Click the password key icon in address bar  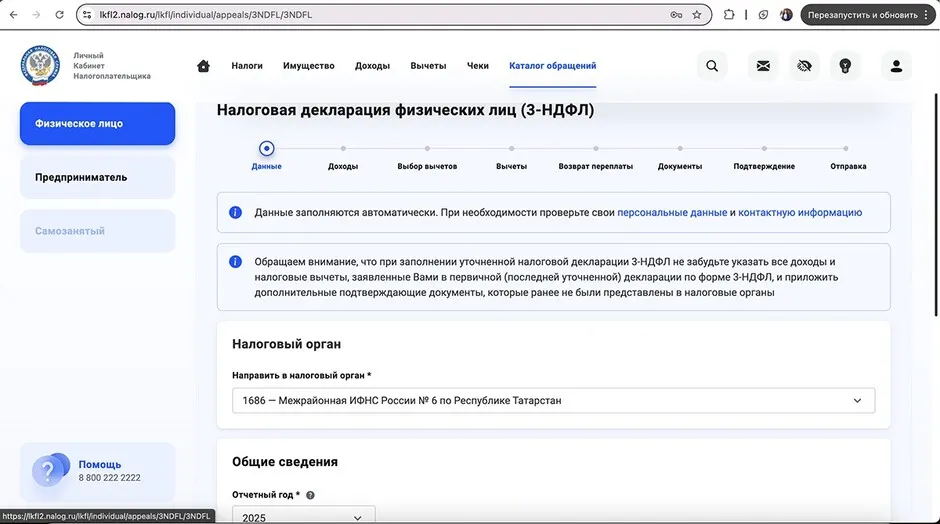pos(676,14)
